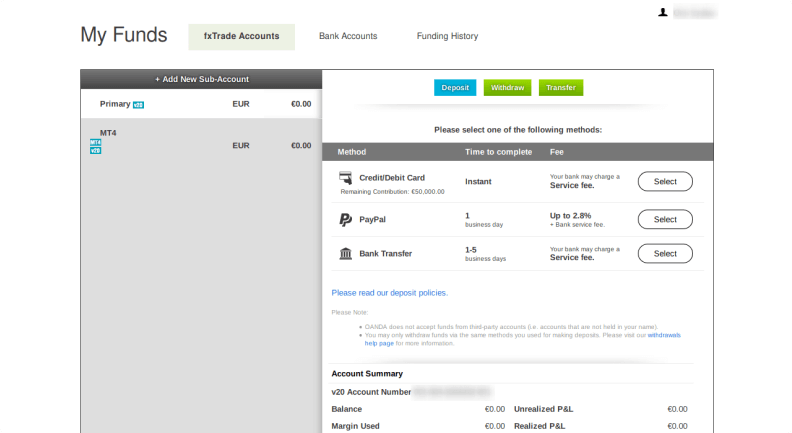Screen dimensions: 792x433
Task: Click the Credit/Debit Card icon
Action: (345, 177)
